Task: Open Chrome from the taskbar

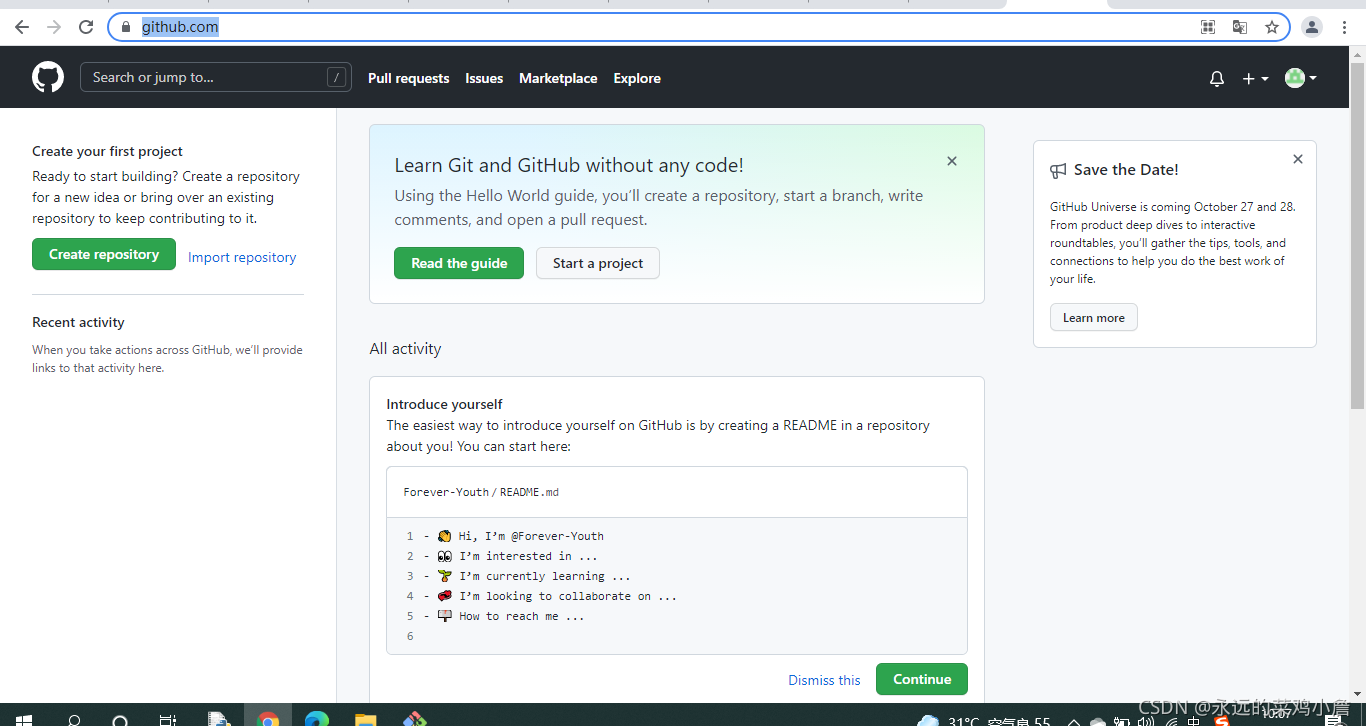Action: [x=268, y=719]
